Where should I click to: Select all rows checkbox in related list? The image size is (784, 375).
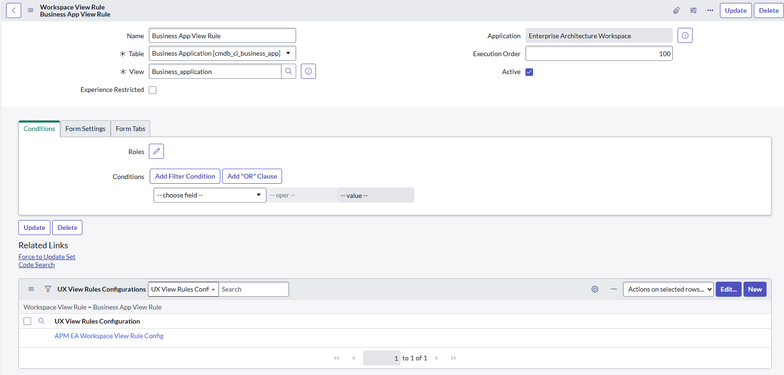click(28, 321)
